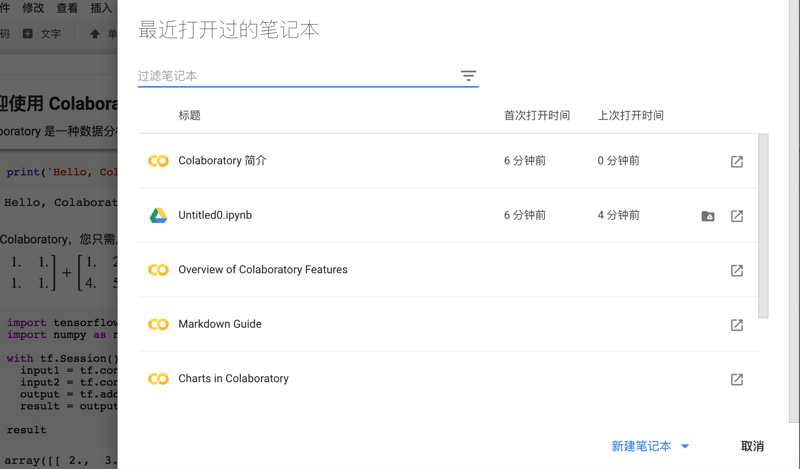
Task: Click the 最近打开过的笔记本 dialog title
Action: [229, 30]
